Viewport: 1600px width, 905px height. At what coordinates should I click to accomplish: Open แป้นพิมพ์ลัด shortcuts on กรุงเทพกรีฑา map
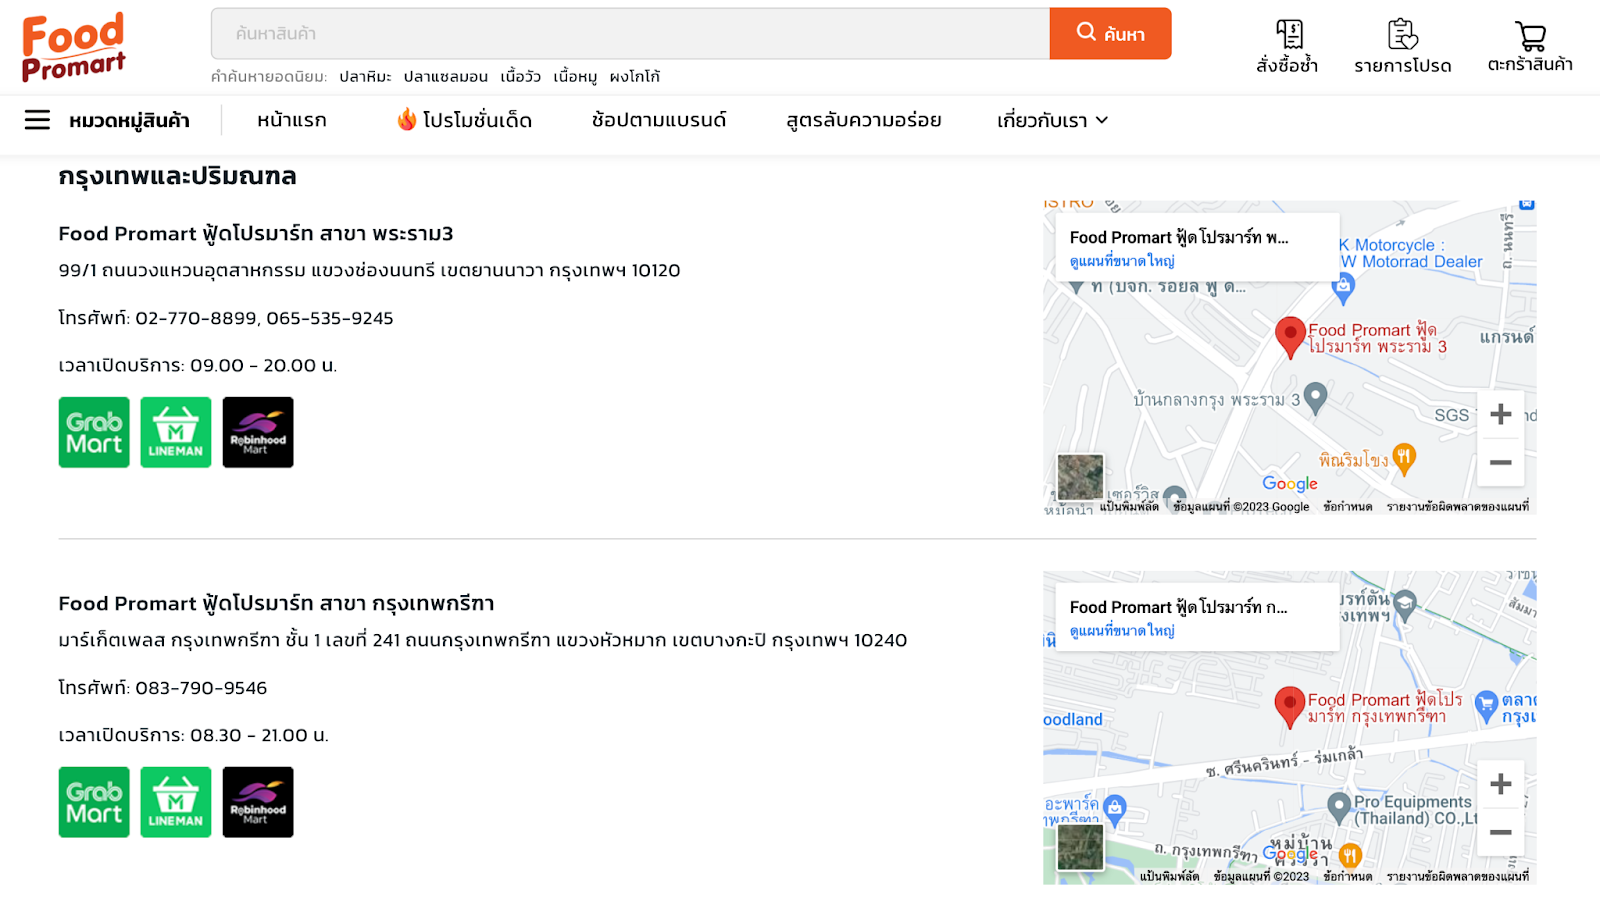pos(1169,877)
